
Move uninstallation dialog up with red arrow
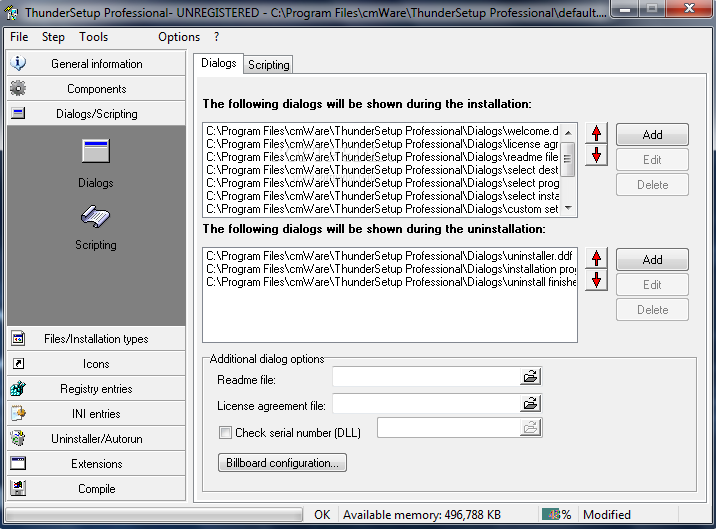[x=596, y=259]
